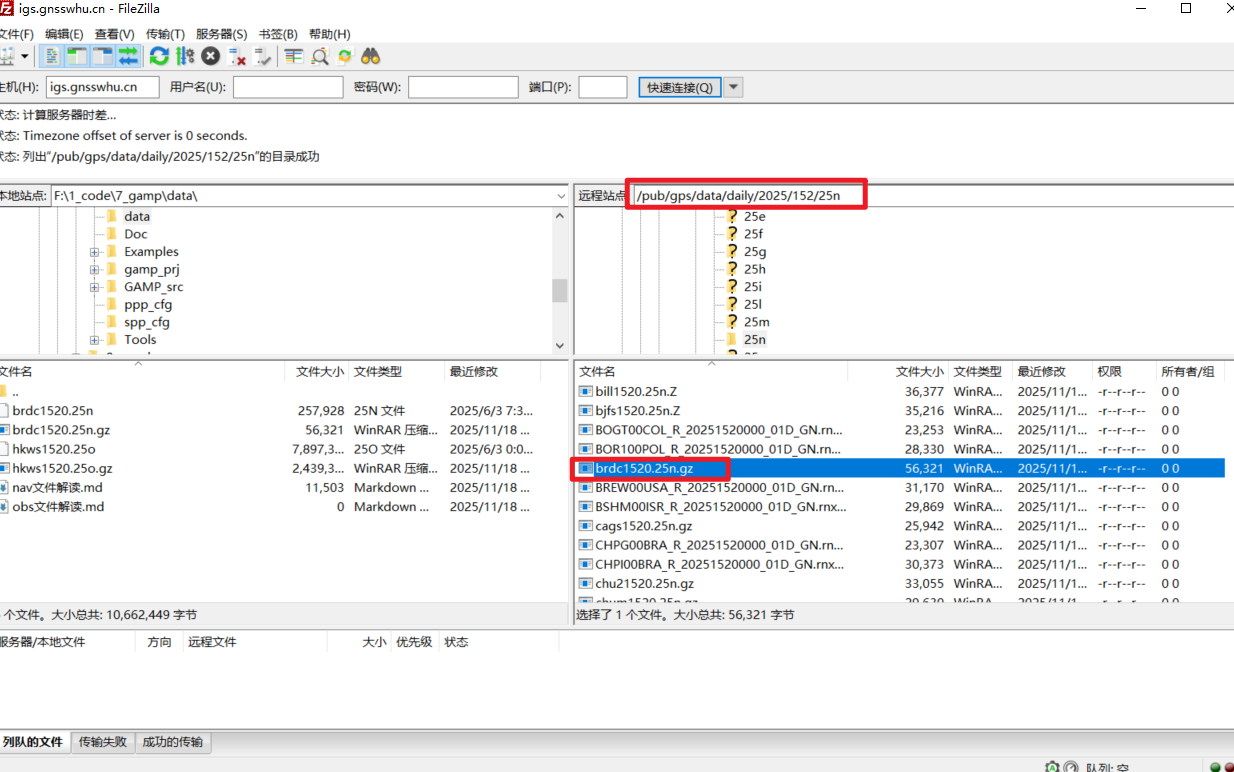Toggle directory comparison magnifier icon
1234x772 pixels.
pyautogui.click(x=320, y=57)
